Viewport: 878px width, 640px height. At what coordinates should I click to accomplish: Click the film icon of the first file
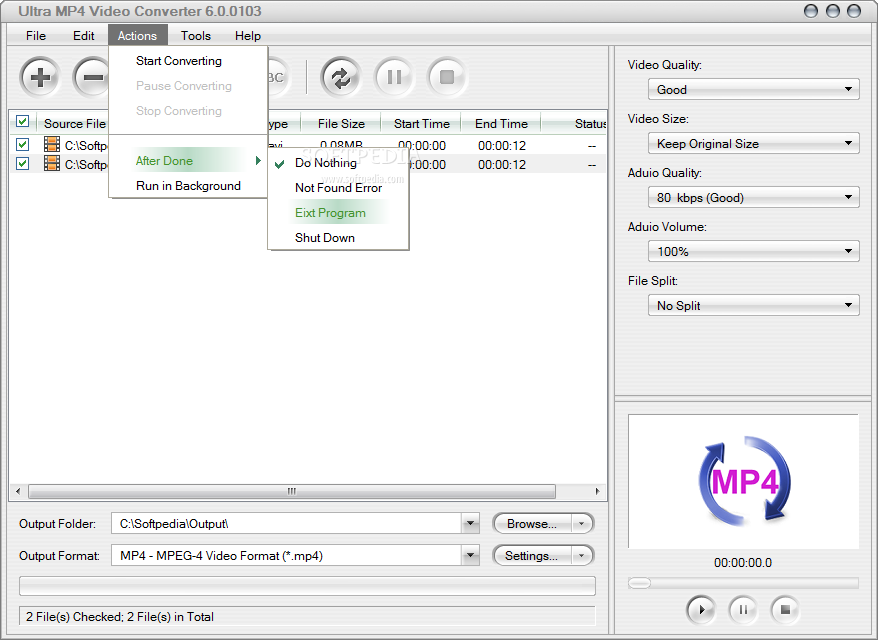click(x=52, y=144)
